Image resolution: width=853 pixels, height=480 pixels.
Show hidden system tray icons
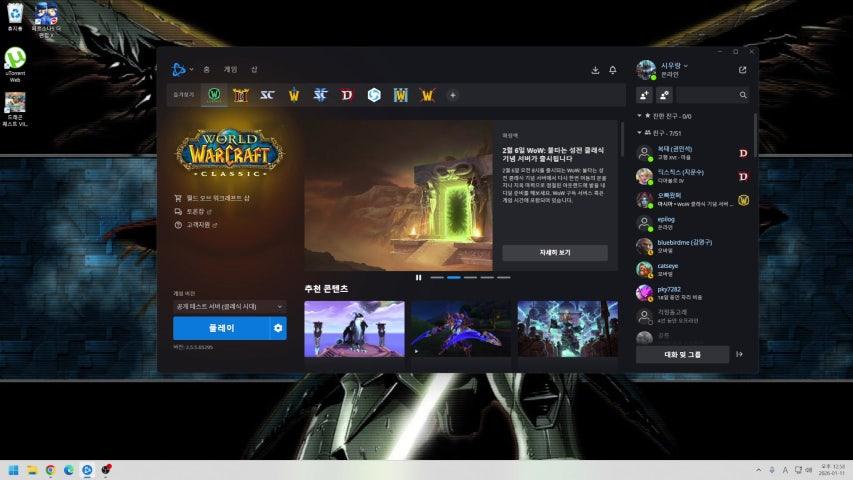(758, 470)
